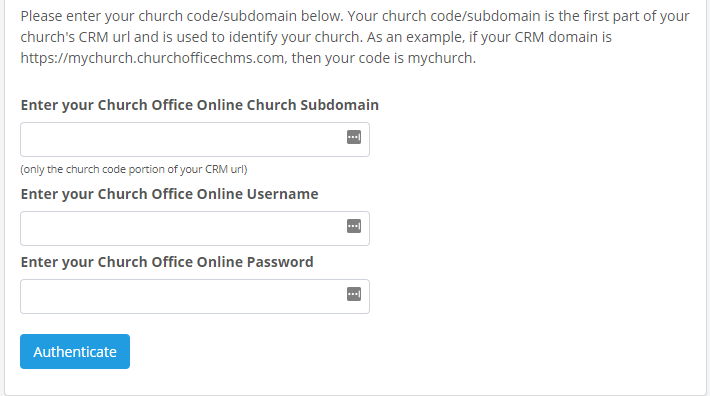
Task: Open password manager icon in Password field
Action: pos(354,294)
